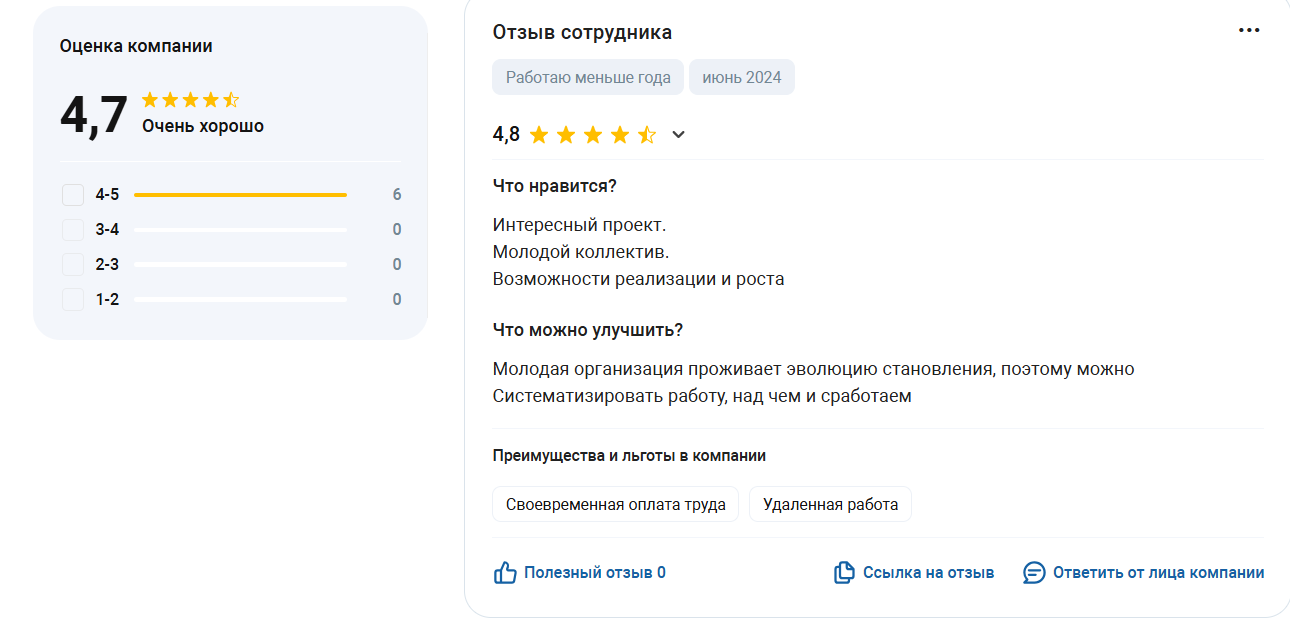This screenshot has height=630, width=1290.
Task: Open the three-dot options menu of the review
Action: click(x=1249, y=30)
